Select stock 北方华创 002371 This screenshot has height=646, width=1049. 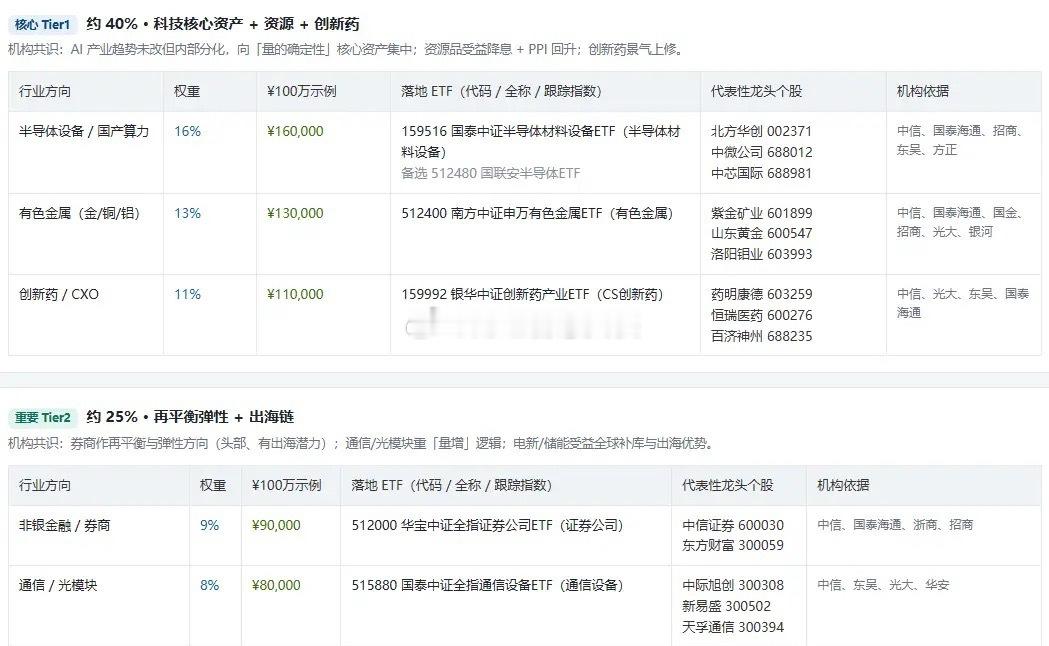[x=761, y=131]
